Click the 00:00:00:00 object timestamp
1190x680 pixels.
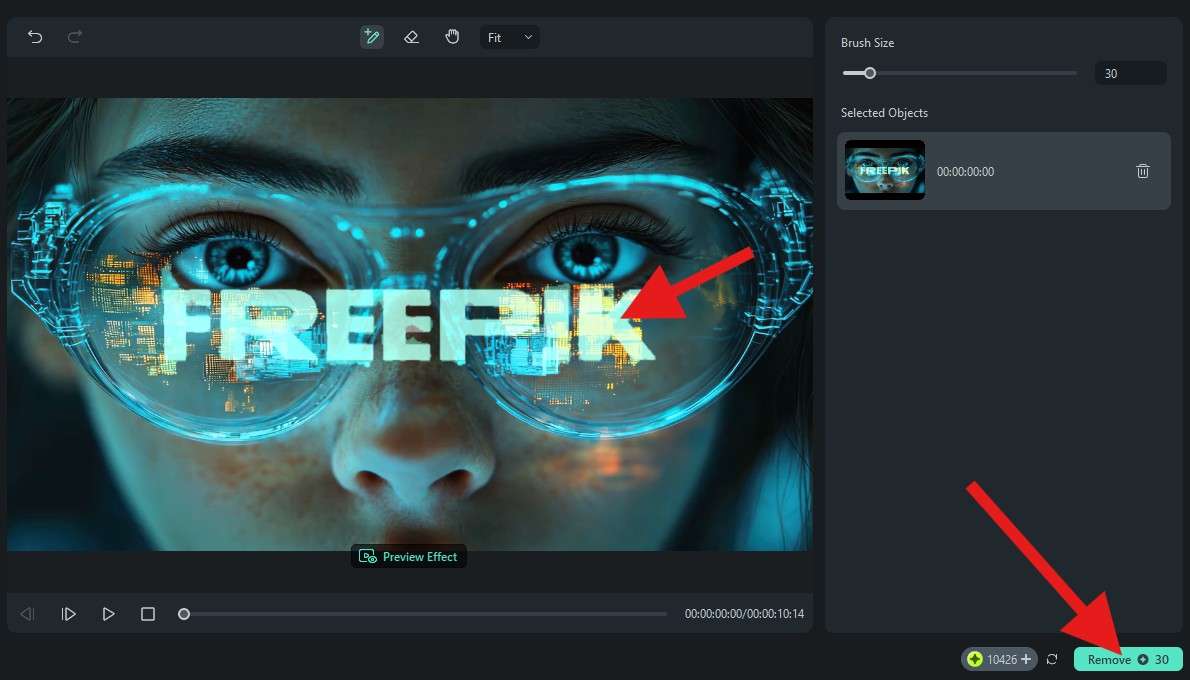(965, 172)
